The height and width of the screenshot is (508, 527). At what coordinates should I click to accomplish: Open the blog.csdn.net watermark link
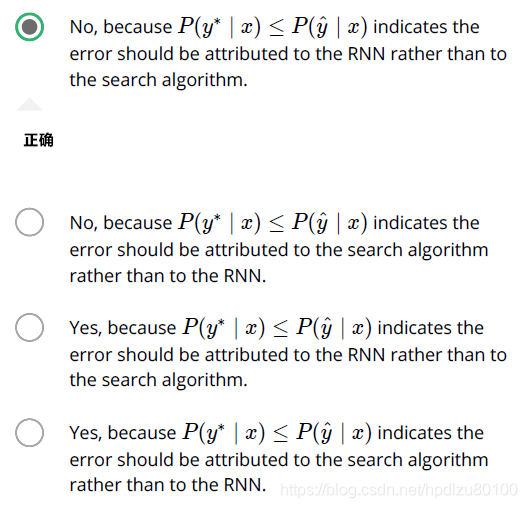click(x=399, y=490)
